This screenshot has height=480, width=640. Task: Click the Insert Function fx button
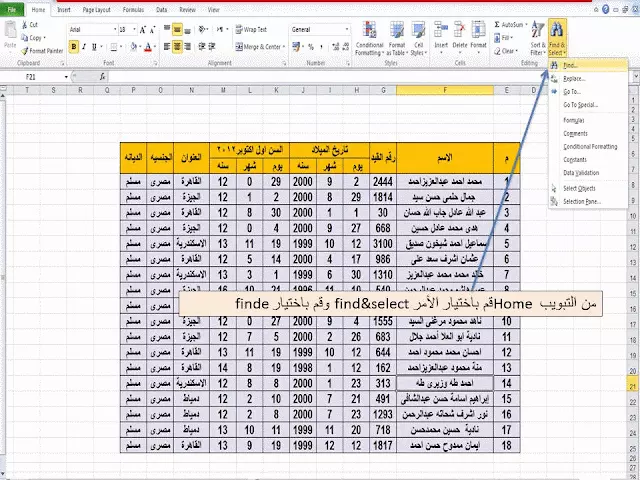[x=102, y=77]
